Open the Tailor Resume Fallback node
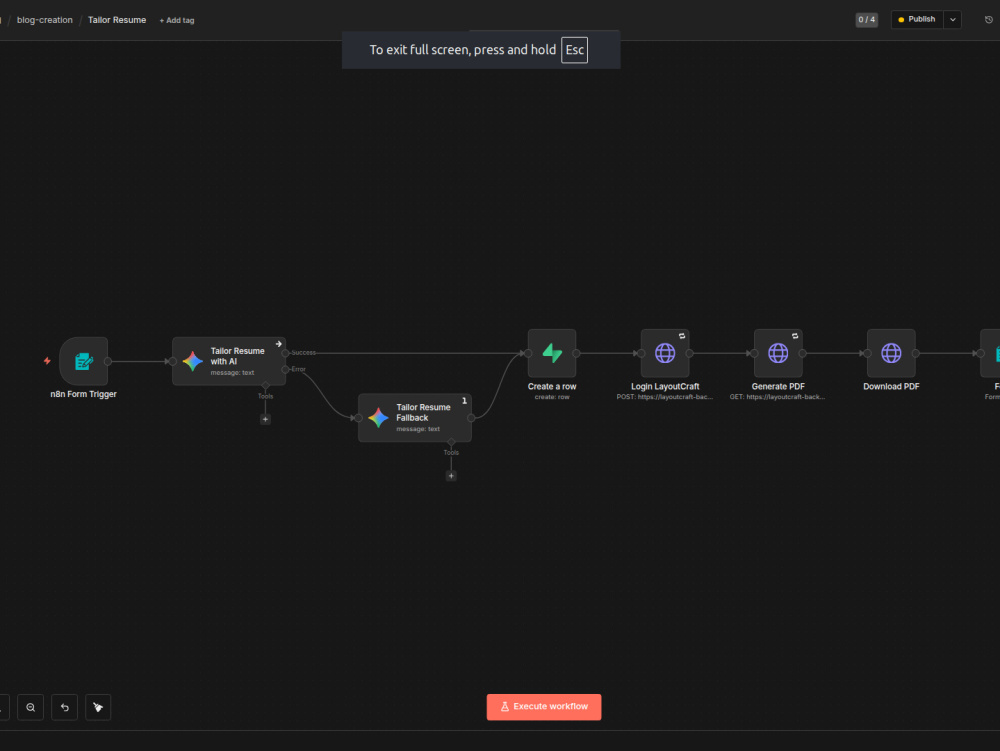 (x=415, y=418)
